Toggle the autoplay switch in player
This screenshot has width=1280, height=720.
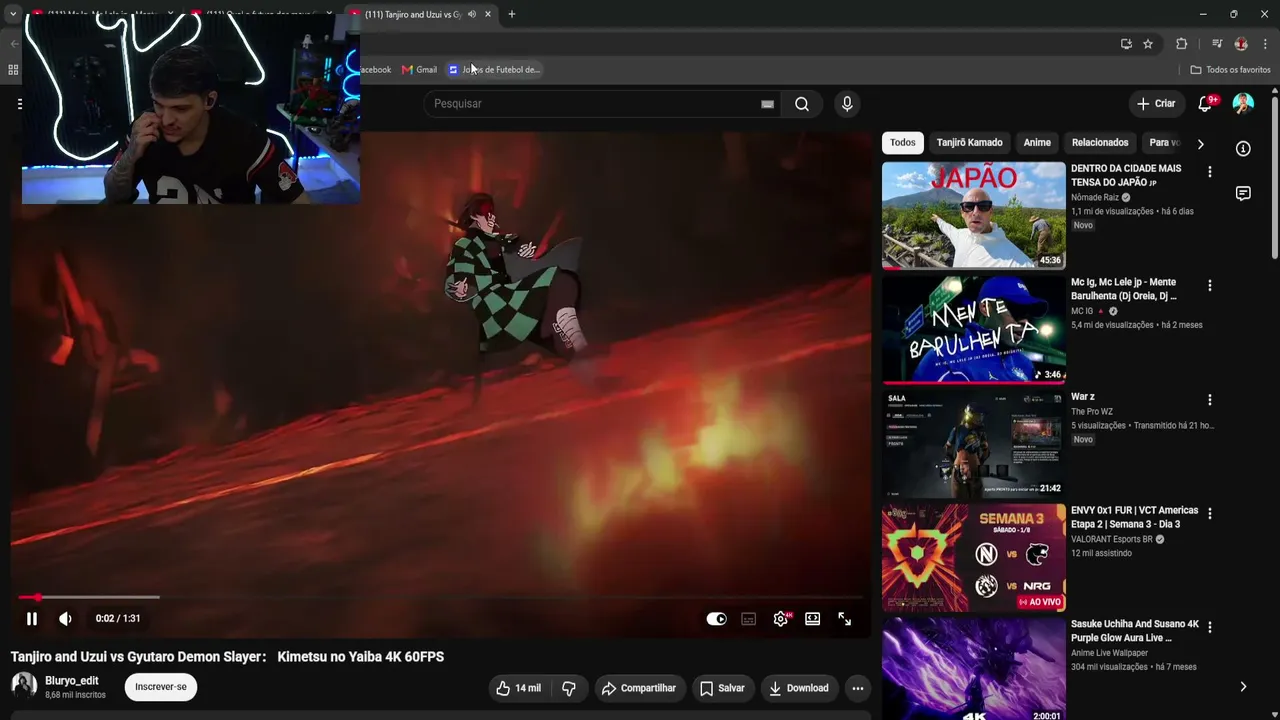click(x=716, y=619)
